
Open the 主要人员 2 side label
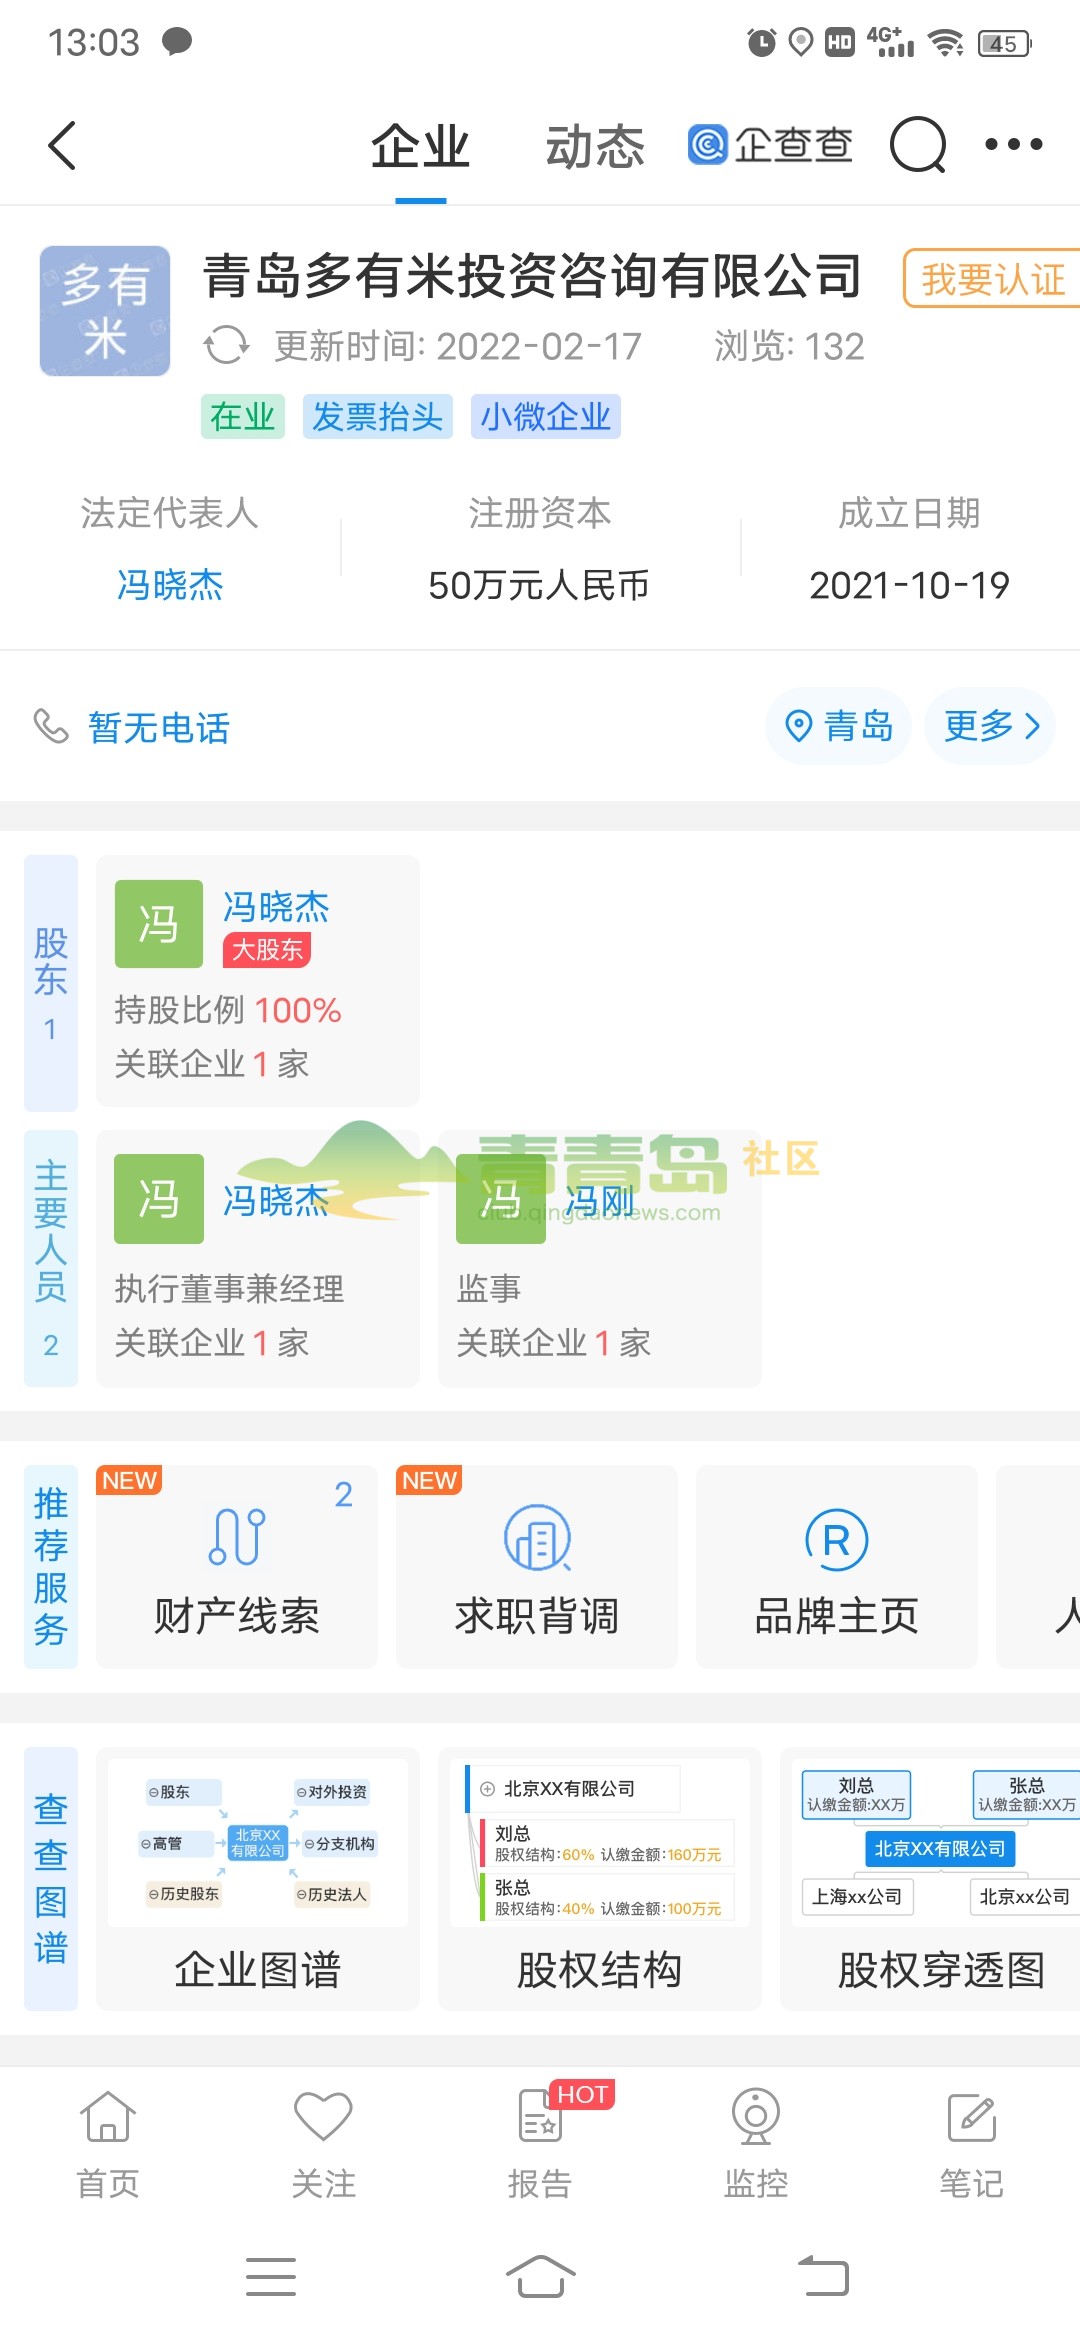[x=51, y=1258]
